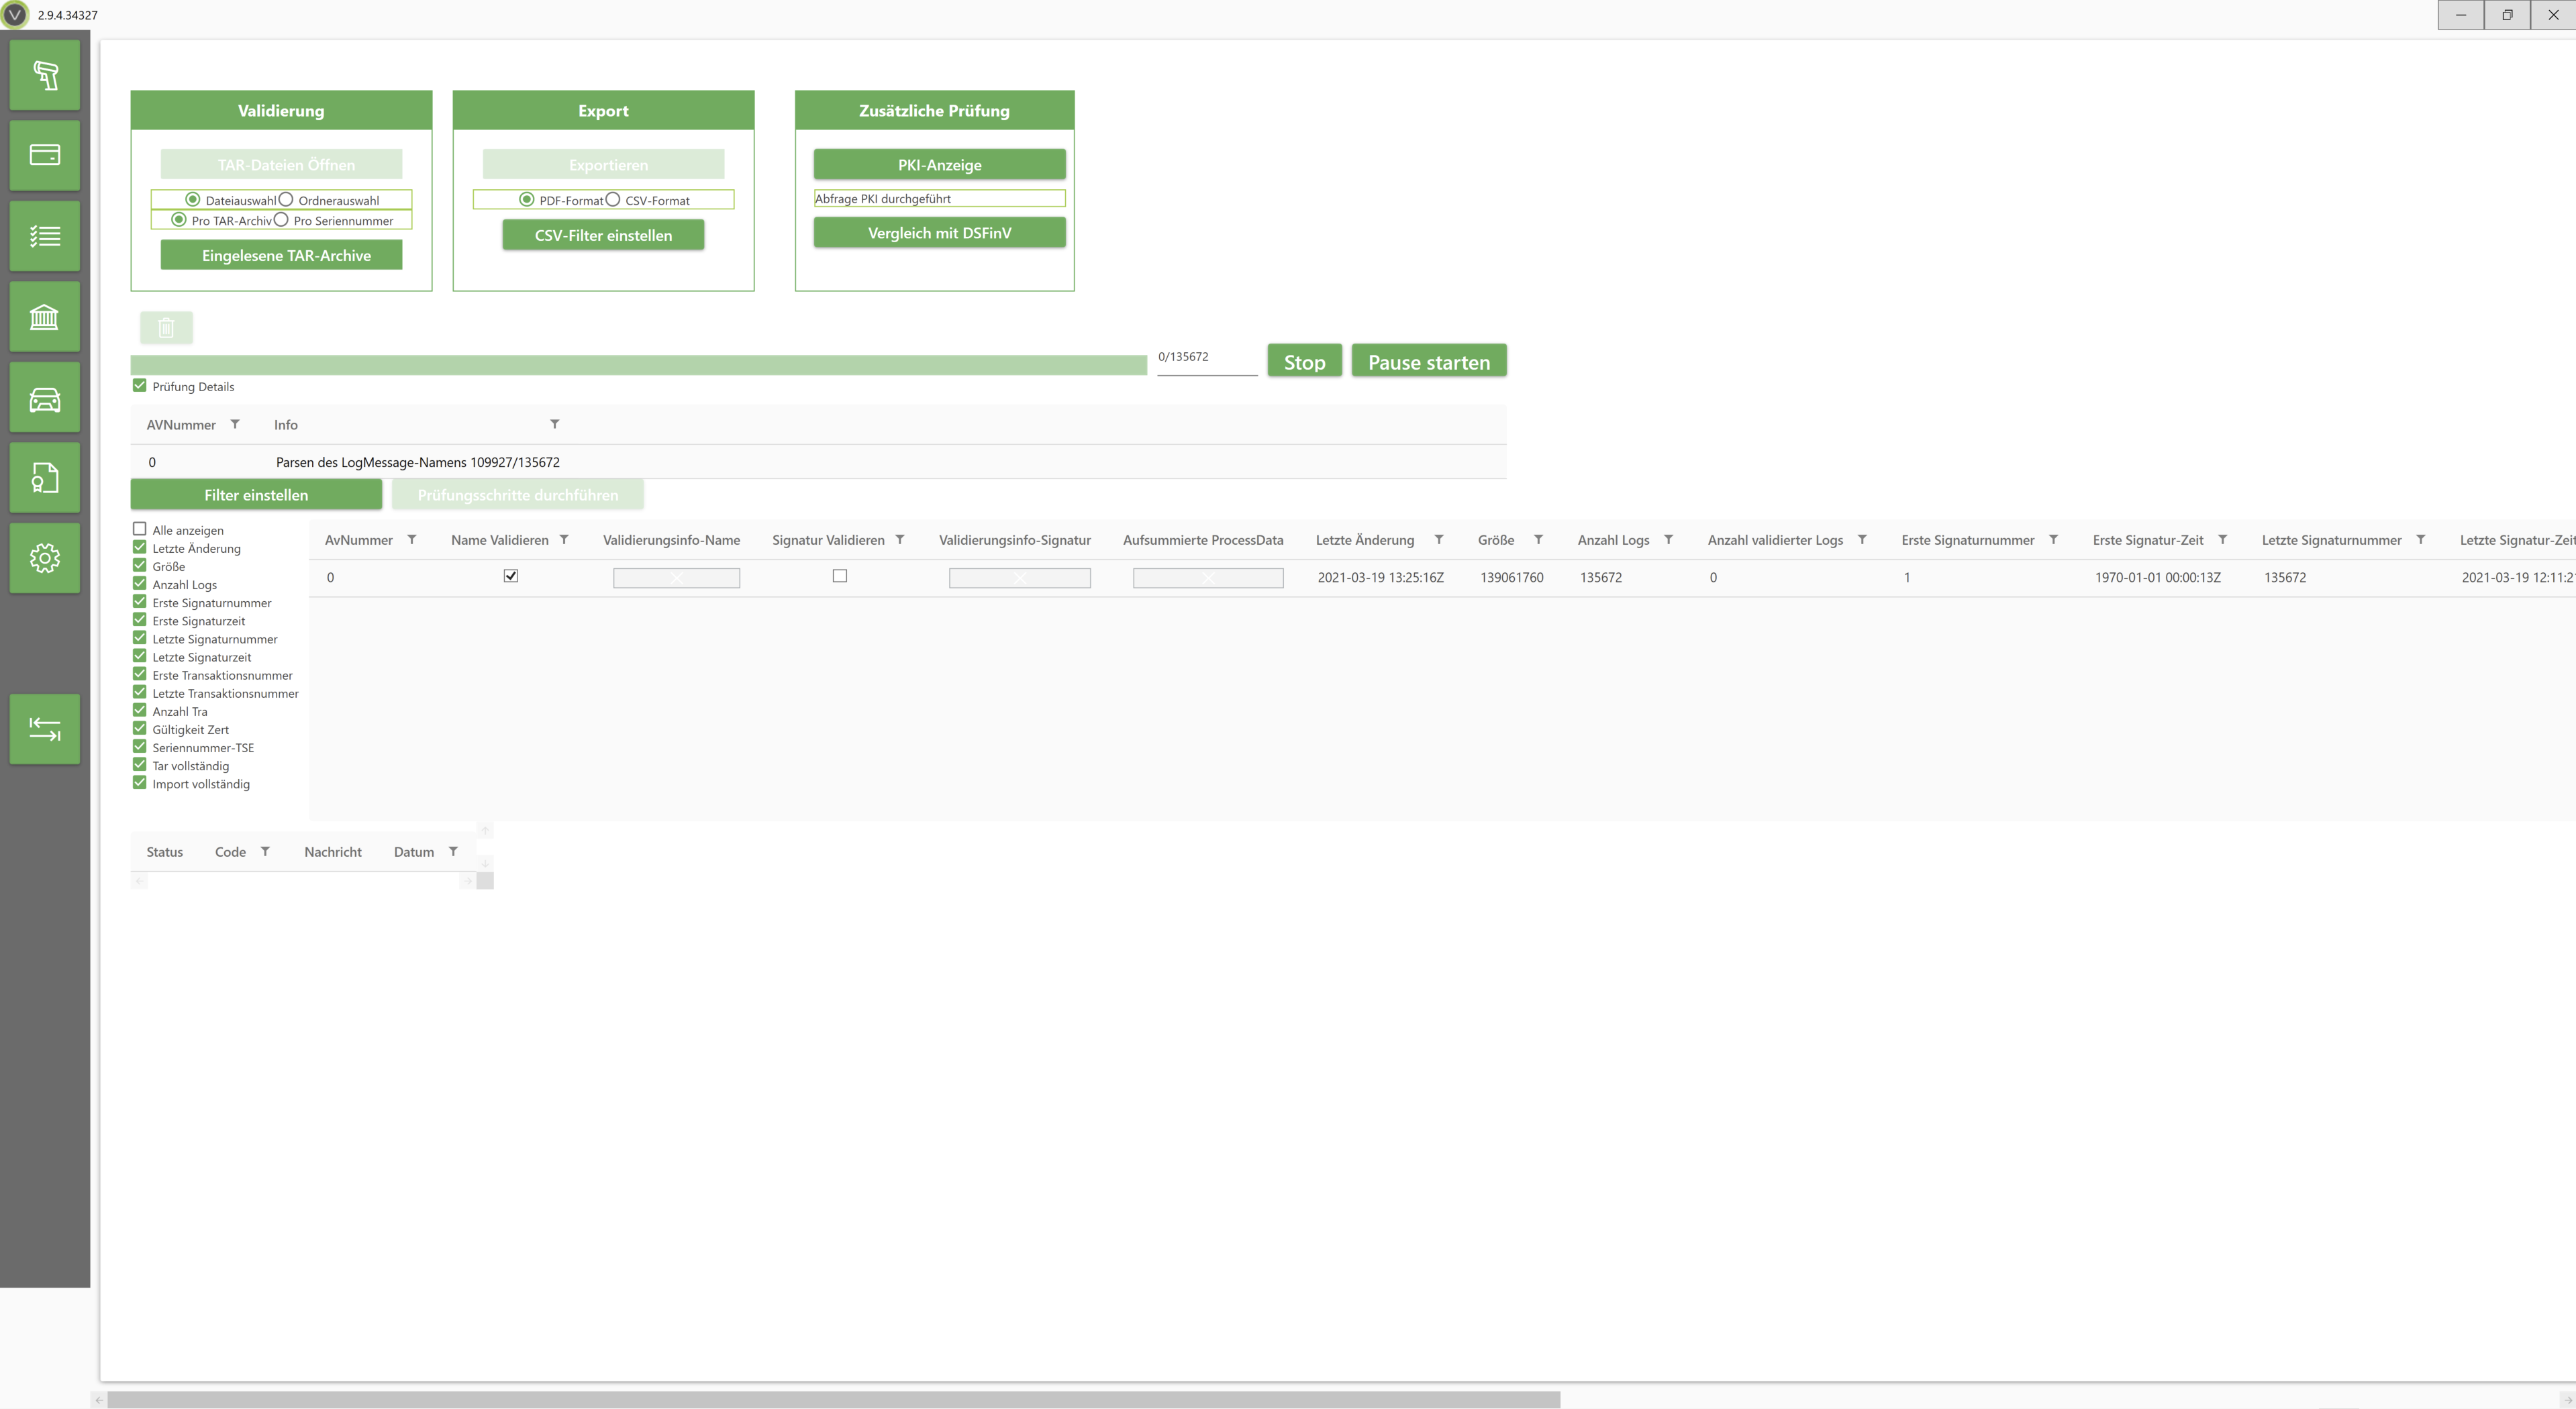This screenshot has width=2576, height=1409.
Task: Click the collapse arrows sidebar icon
Action: click(44, 729)
